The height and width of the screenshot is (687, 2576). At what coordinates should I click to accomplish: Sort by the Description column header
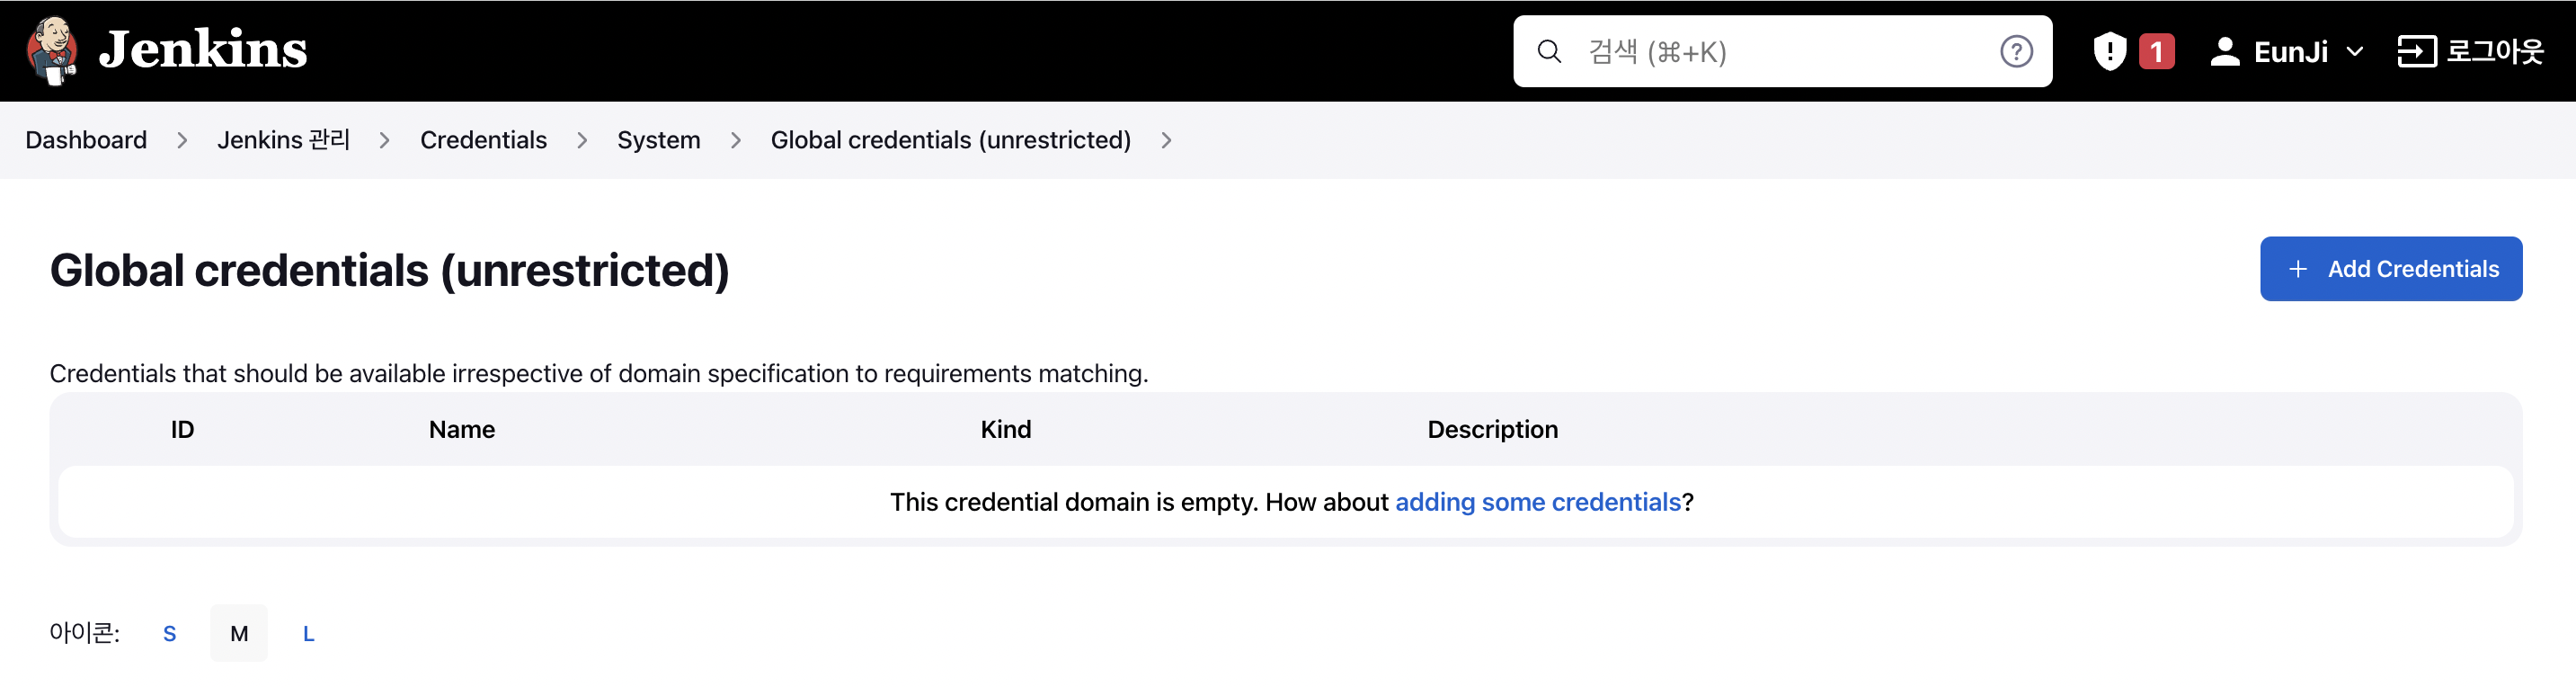tap(1492, 429)
